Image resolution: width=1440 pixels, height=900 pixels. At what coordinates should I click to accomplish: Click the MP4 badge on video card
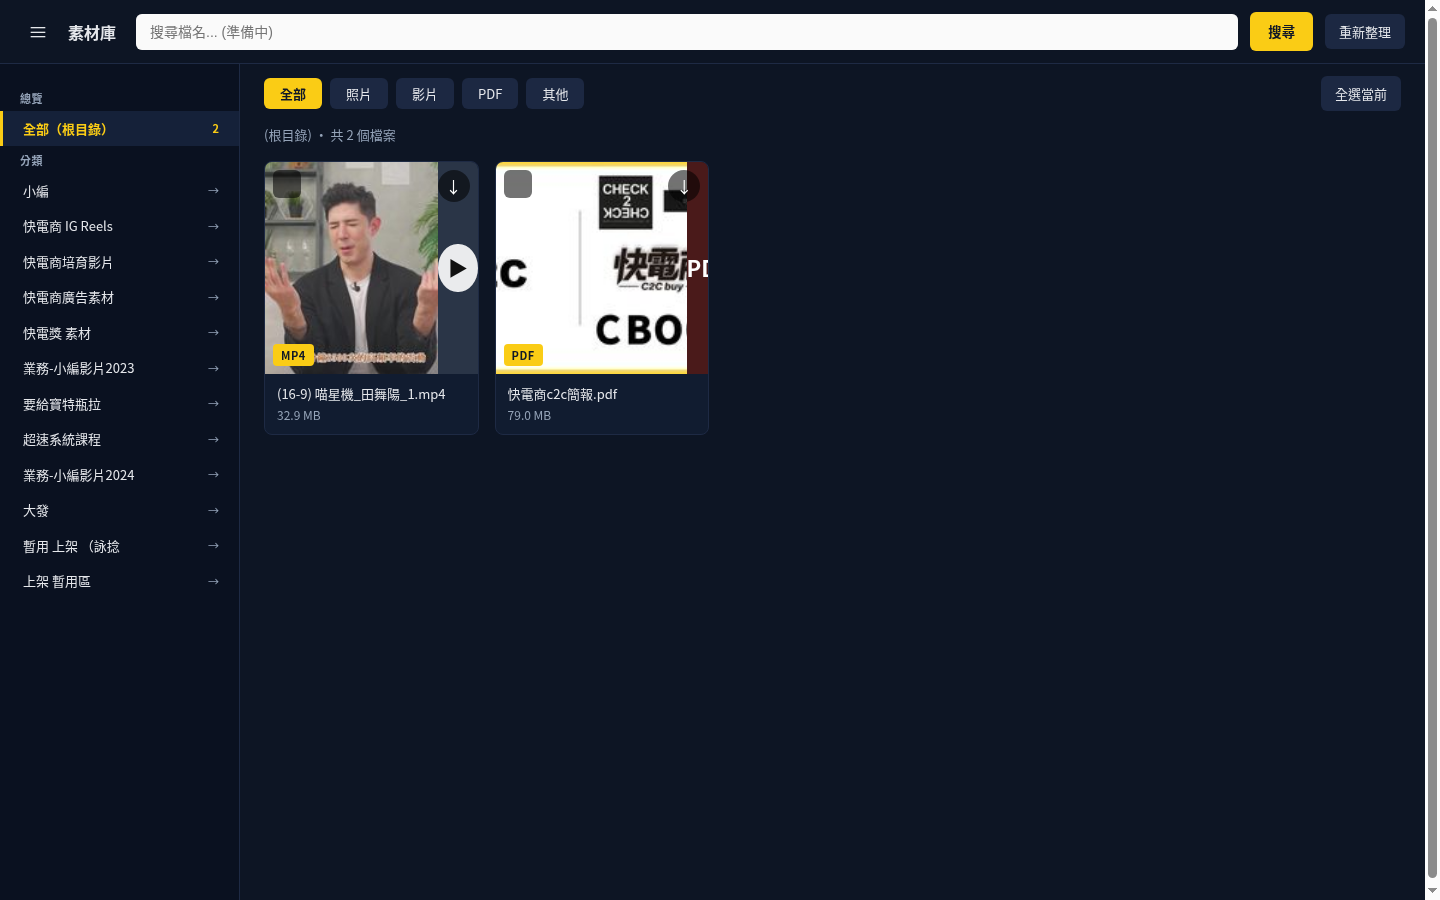(293, 355)
